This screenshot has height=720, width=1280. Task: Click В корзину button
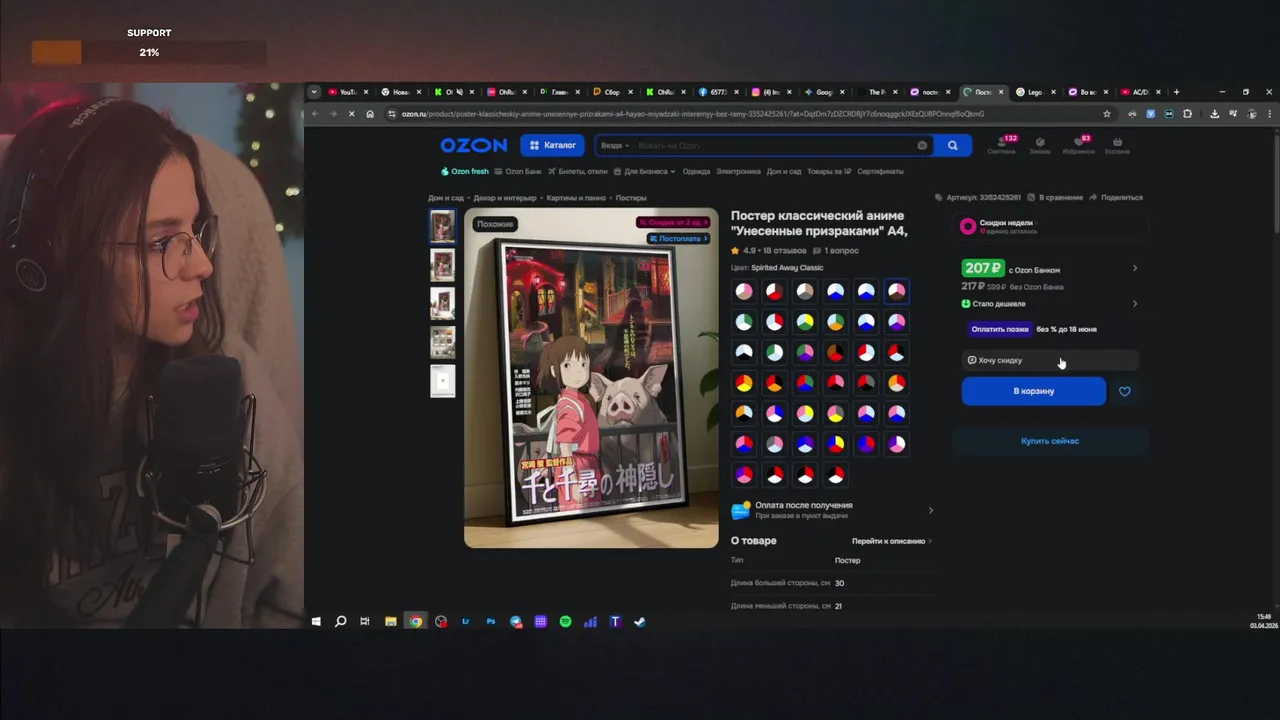[1034, 391]
